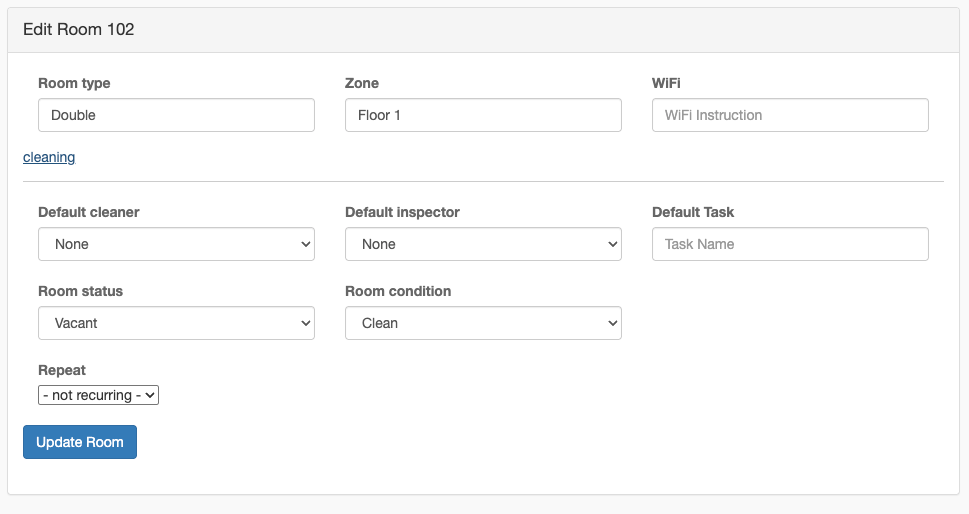Click the Default Task name field
The height and width of the screenshot is (514, 969).
(790, 244)
